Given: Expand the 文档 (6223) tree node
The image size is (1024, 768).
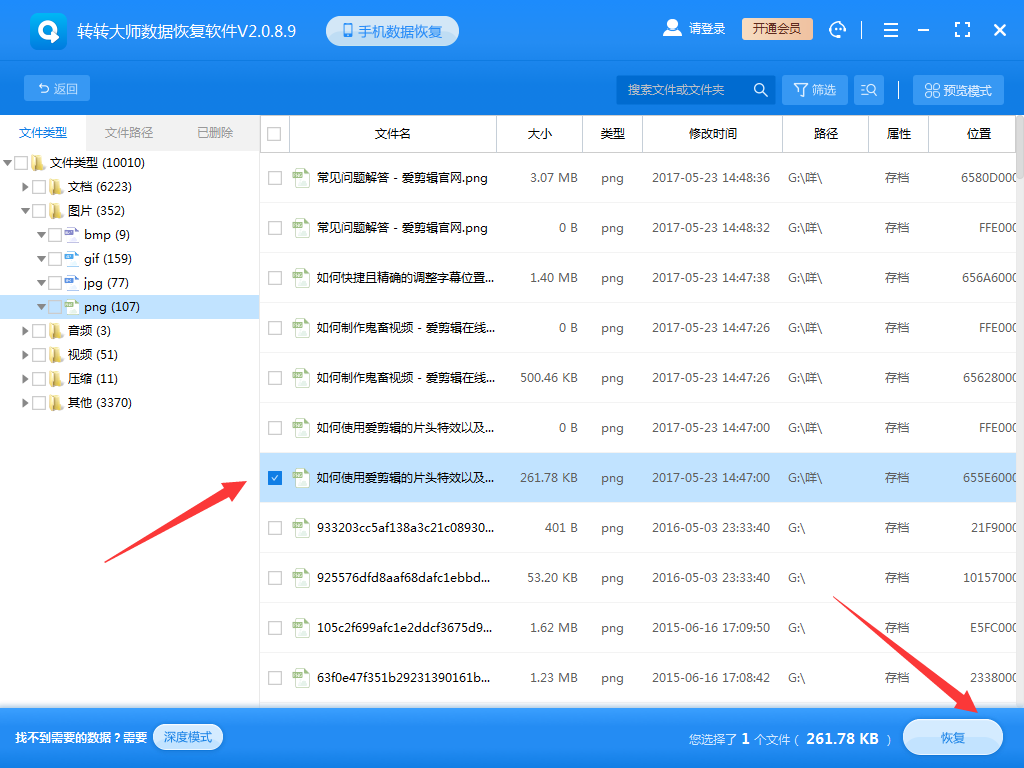Looking at the screenshot, I should pyautogui.click(x=25, y=187).
